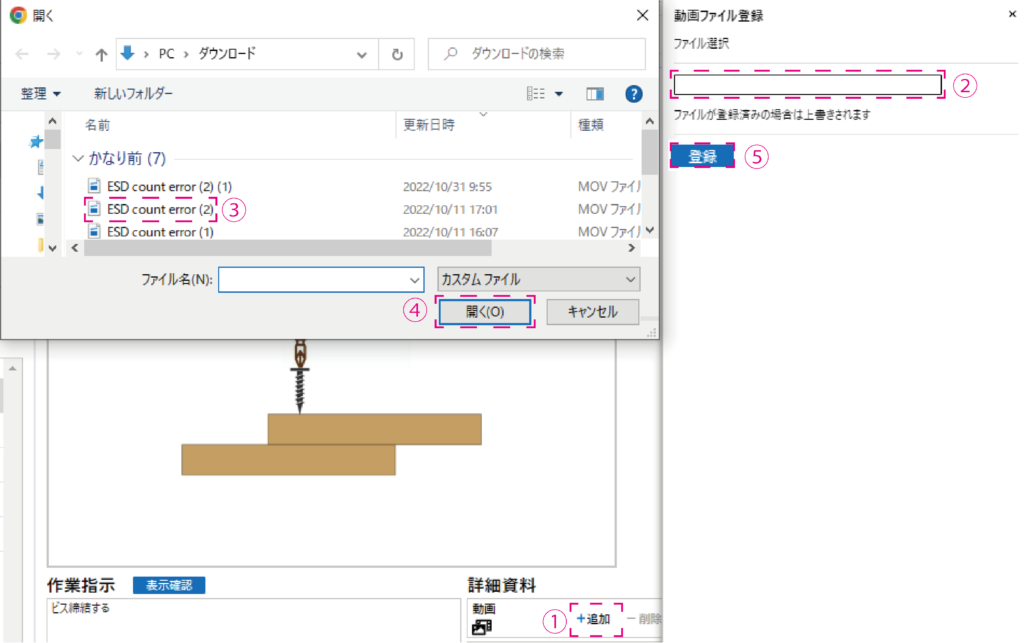
Task: Click the up-one-level folder arrow
Action: (101, 55)
